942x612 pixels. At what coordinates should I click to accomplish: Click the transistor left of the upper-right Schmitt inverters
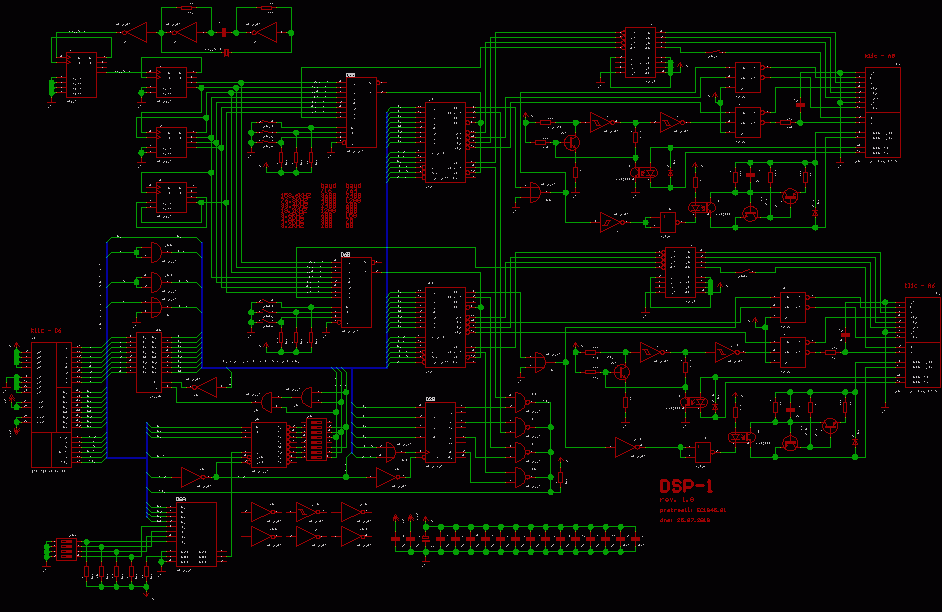(x=571, y=141)
